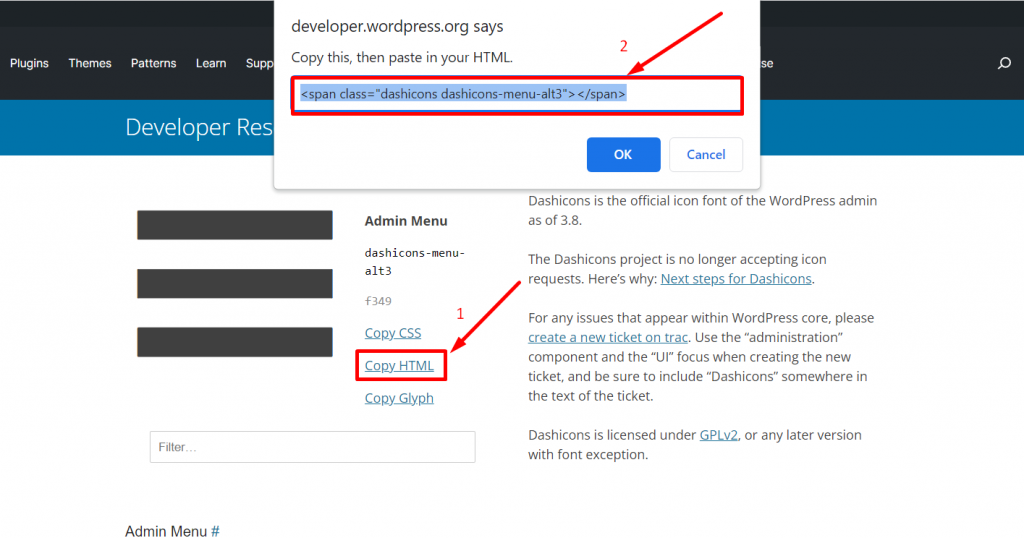Open the Plugins menu item
The image size is (1024, 538).
click(29, 63)
